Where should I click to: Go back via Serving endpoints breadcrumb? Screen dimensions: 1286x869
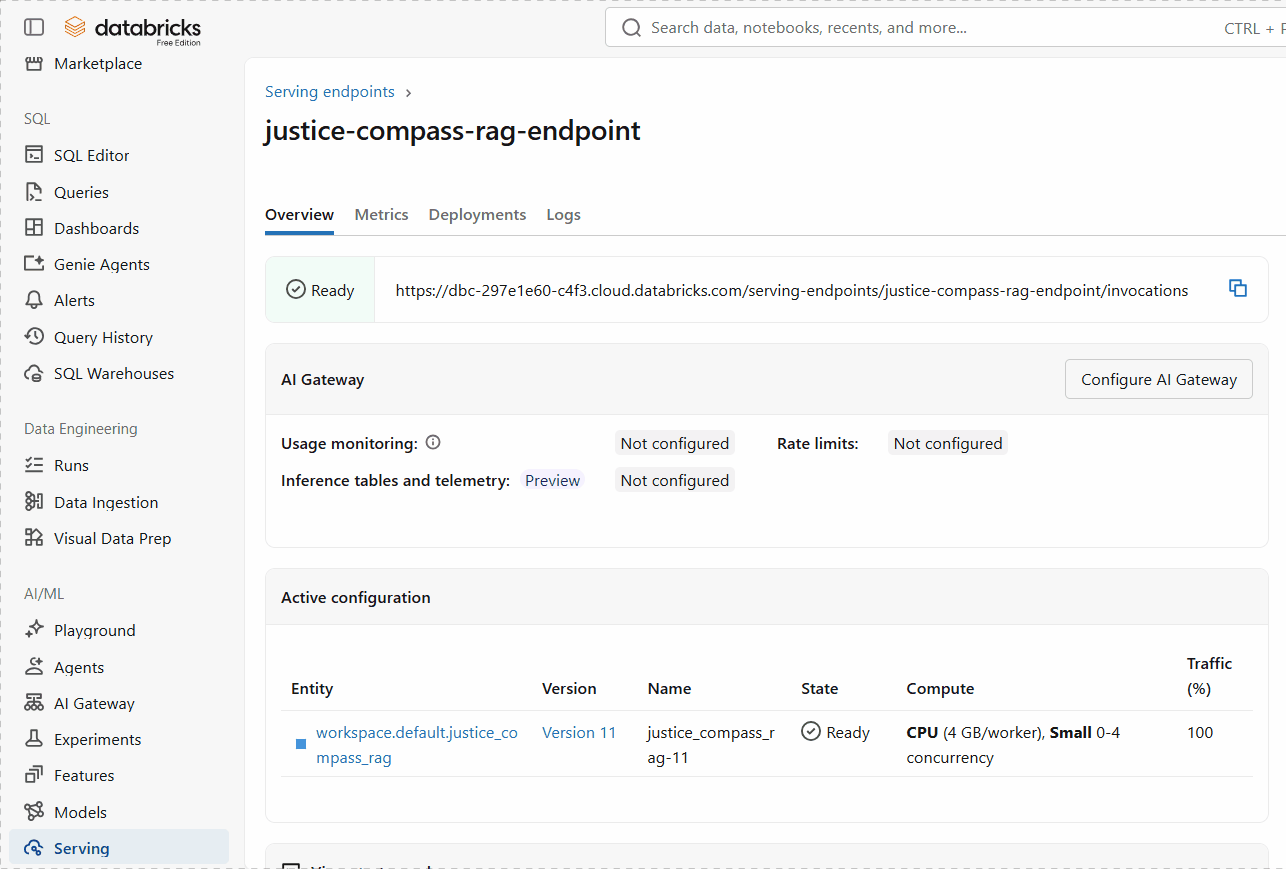[x=330, y=92]
